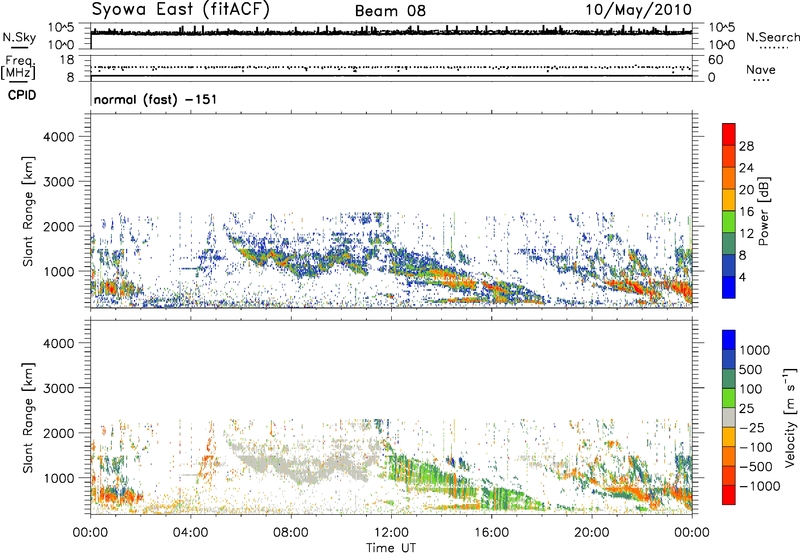Click the 'Power [dB]' colorbar label
The height and width of the screenshot is (554, 800).
(x=763, y=211)
